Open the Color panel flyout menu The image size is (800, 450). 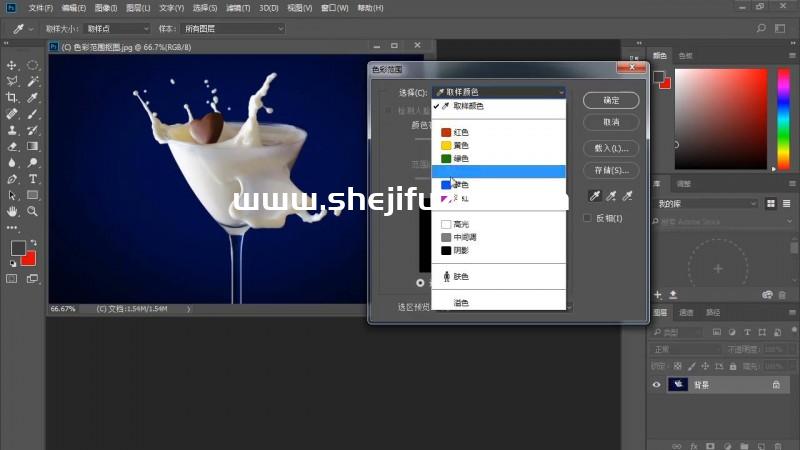(x=792, y=56)
